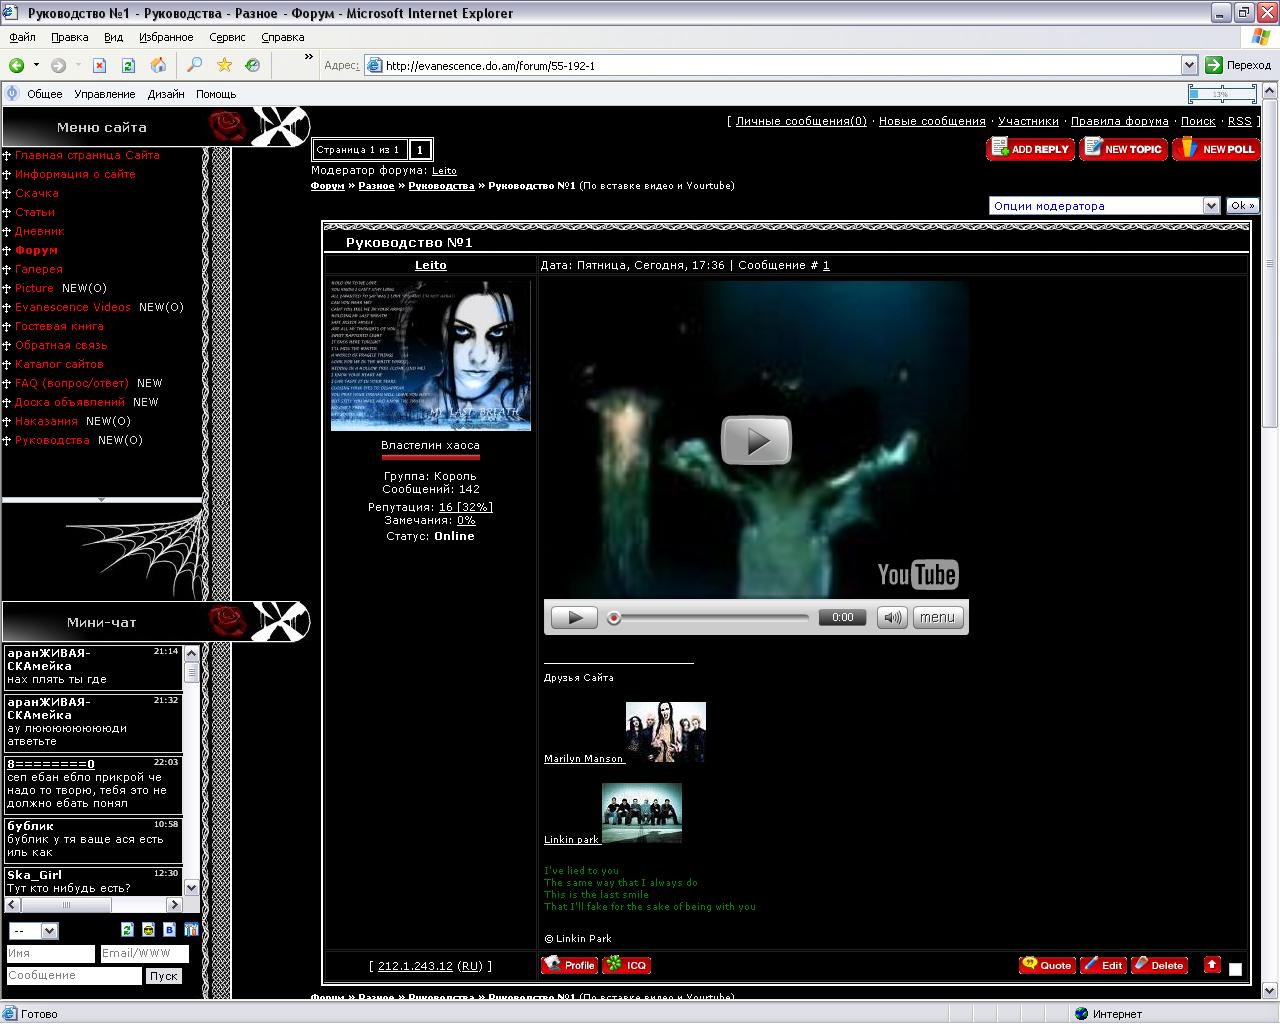Screen dimensions: 1280x1024
Task: Open the Back button history dropdown arrow
Action: coord(36,65)
